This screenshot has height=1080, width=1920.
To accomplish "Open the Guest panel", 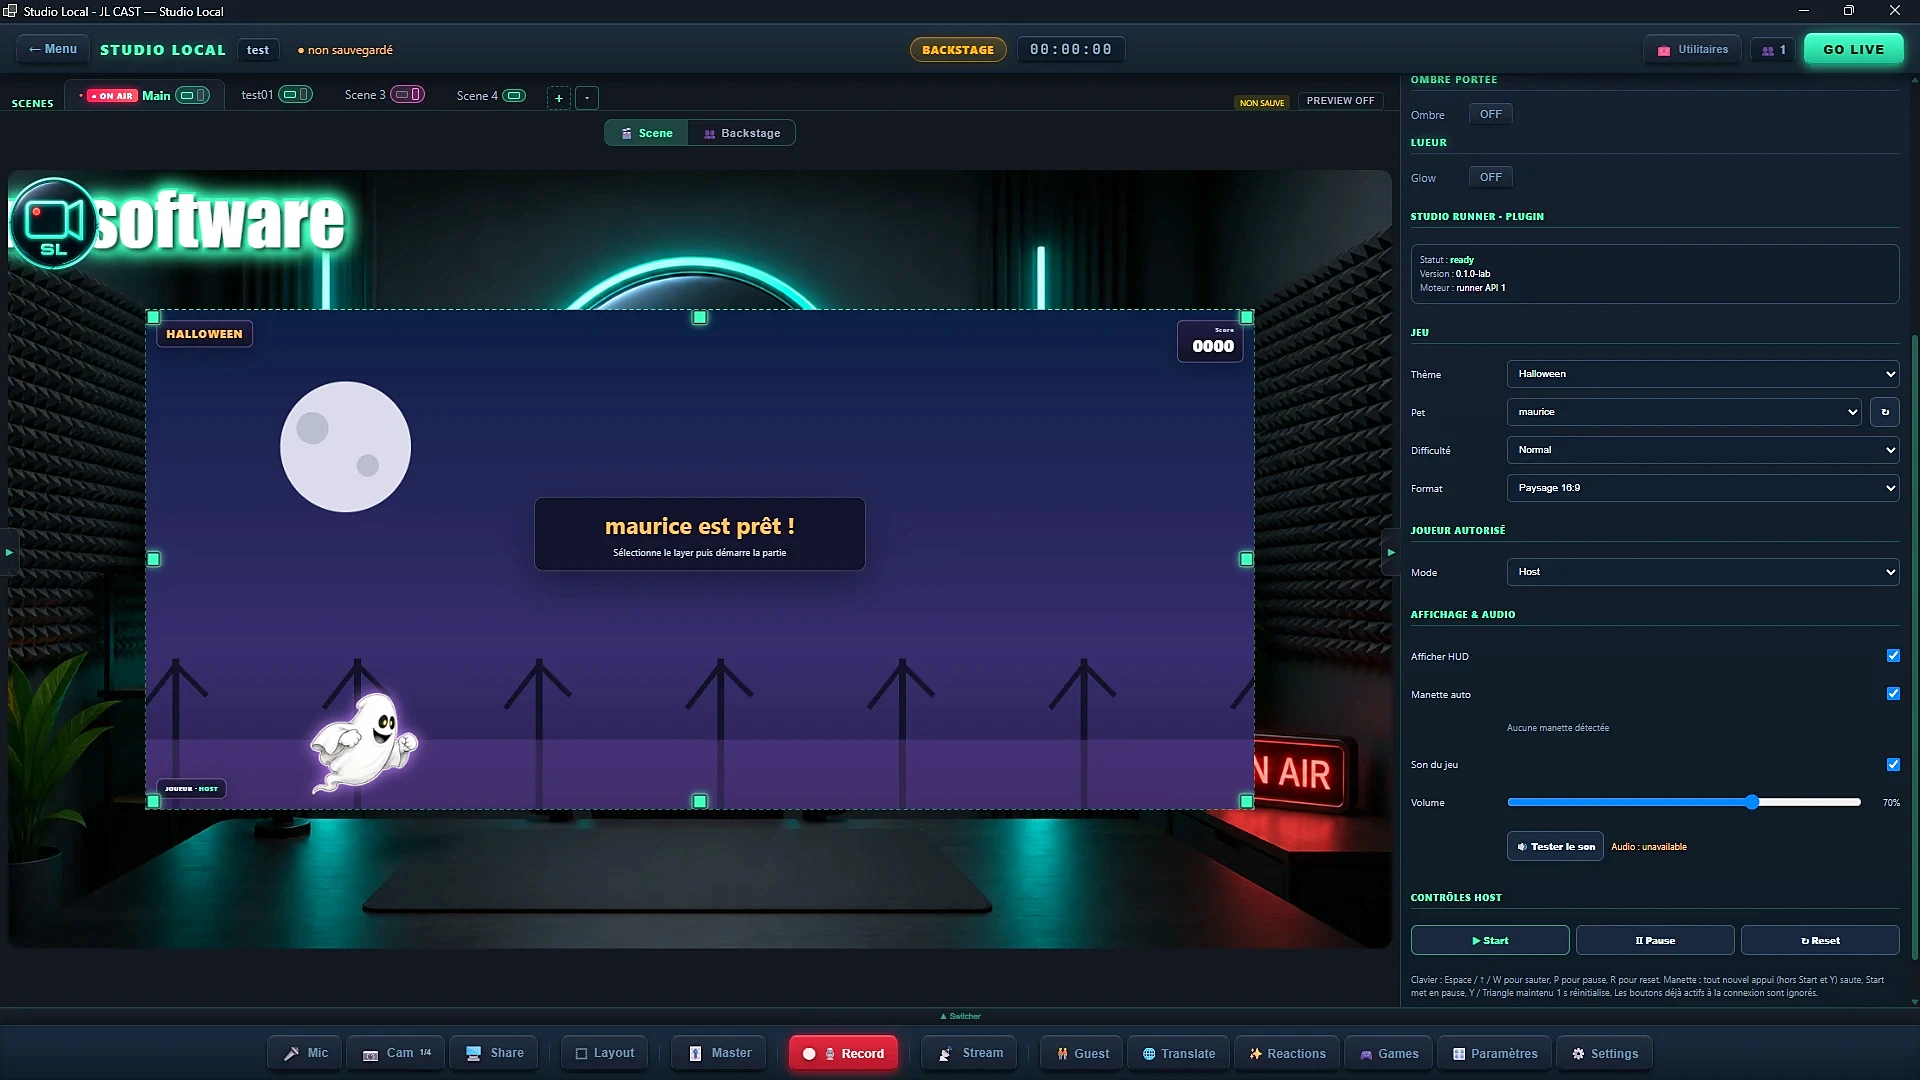I will pos(1082,1053).
